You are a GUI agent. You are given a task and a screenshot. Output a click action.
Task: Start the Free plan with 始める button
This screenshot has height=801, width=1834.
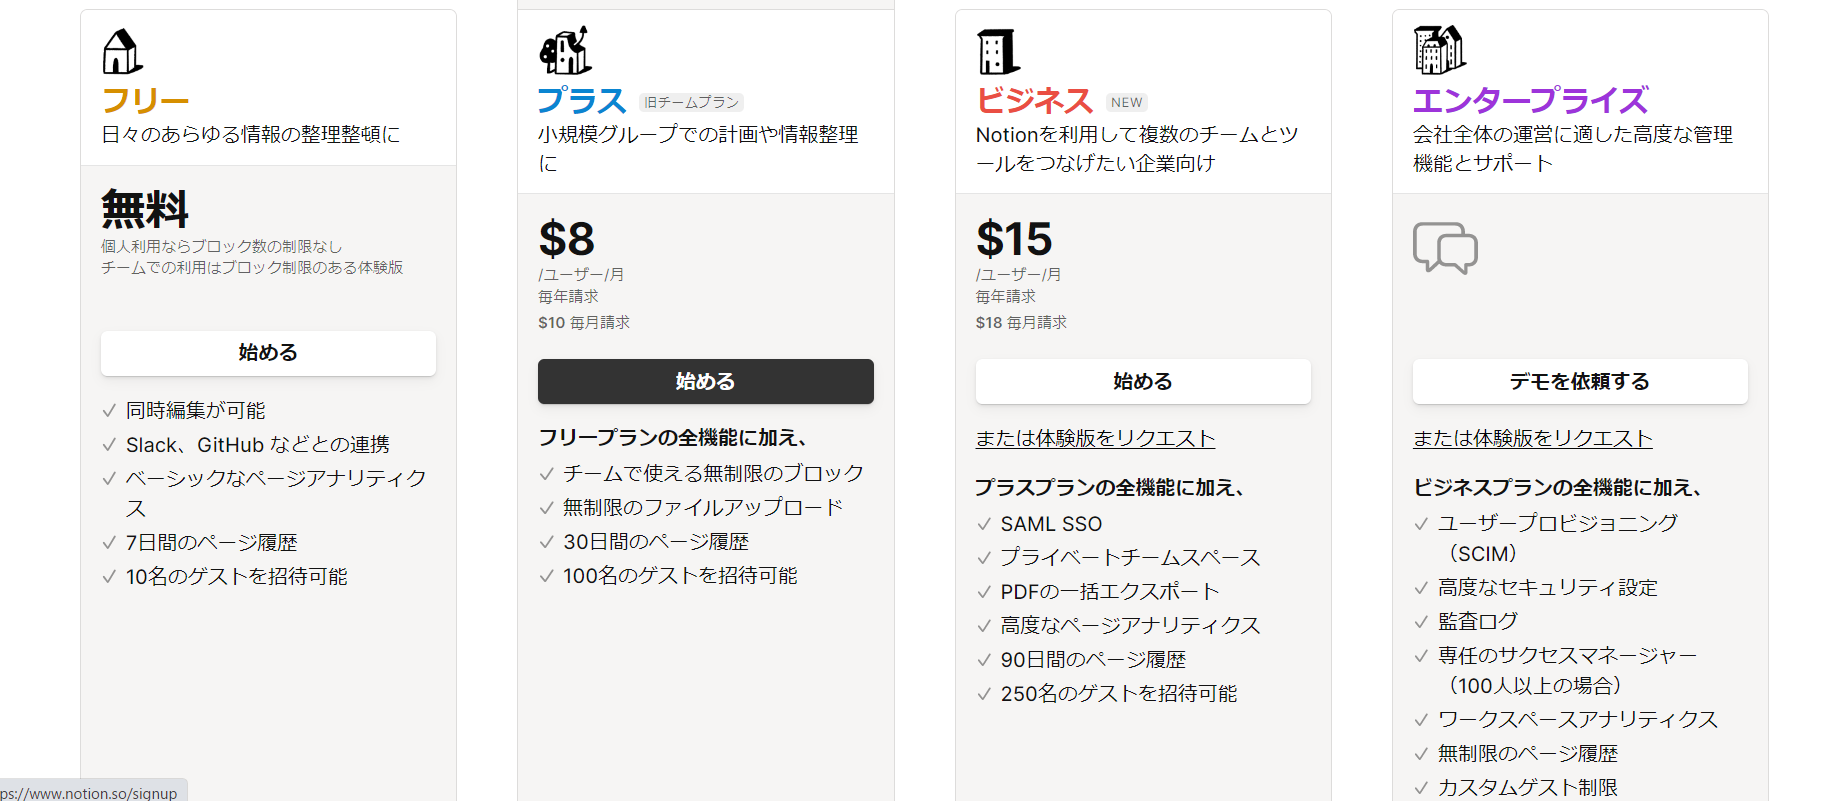[268, 353]
